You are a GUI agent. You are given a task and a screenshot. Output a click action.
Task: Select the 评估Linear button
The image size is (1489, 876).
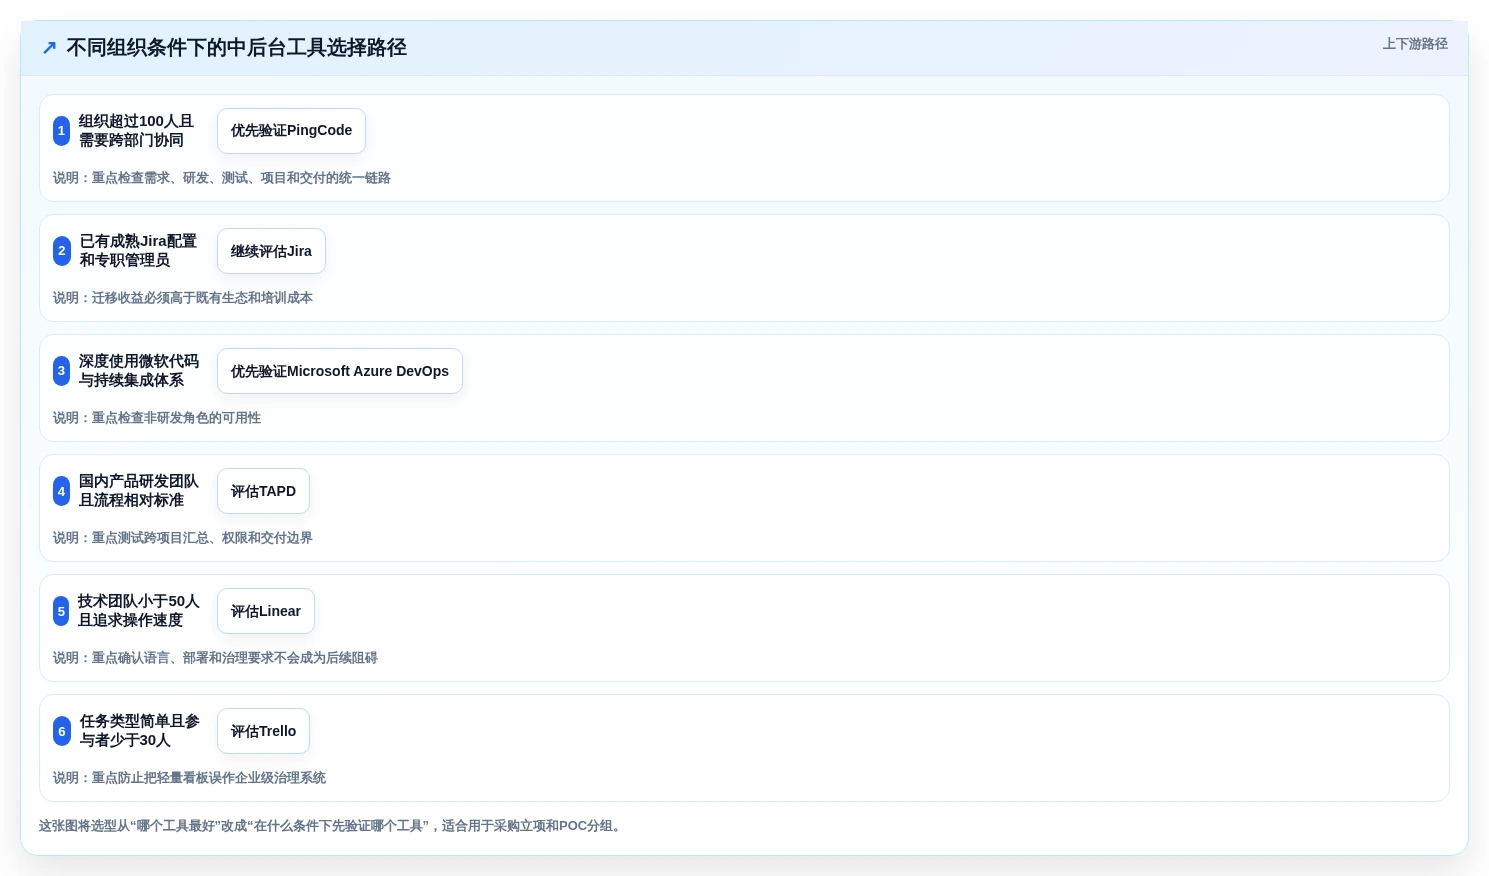point(266,611)
